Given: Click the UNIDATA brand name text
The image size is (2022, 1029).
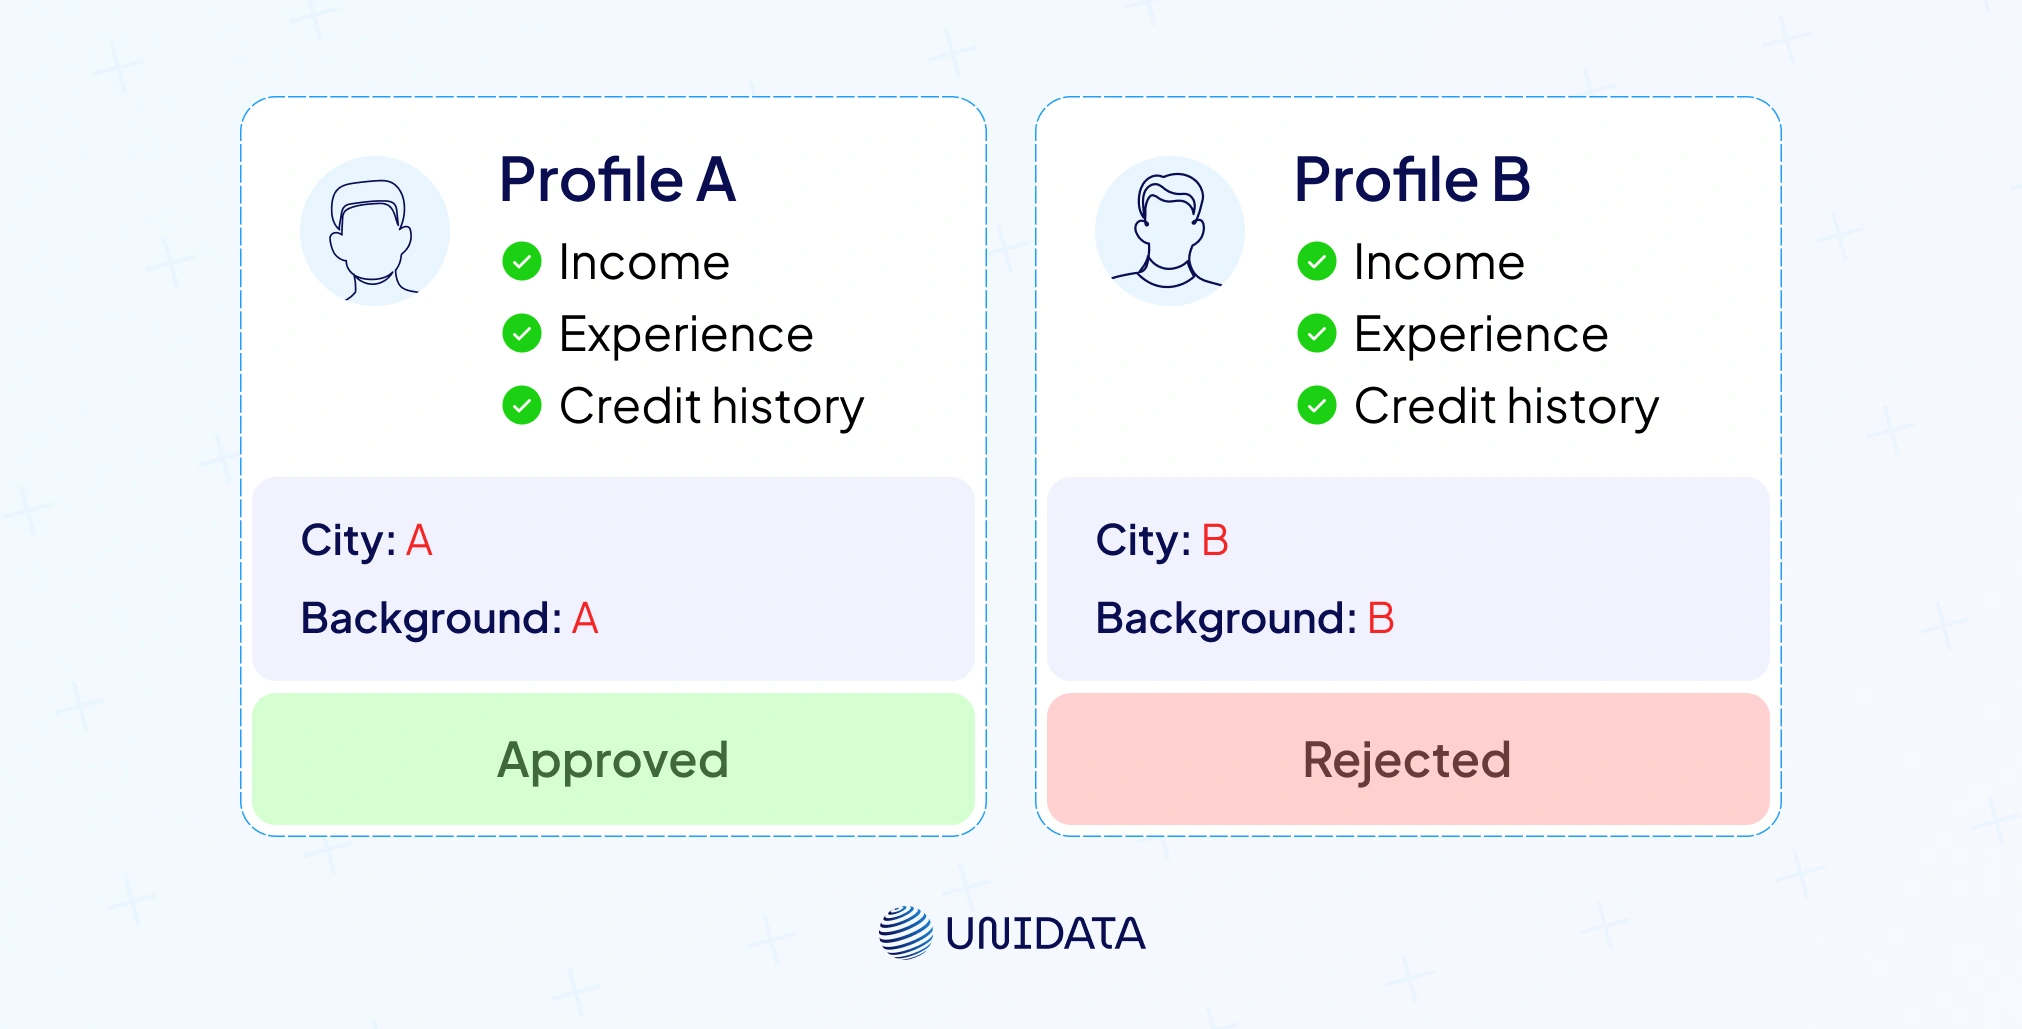Looking at the screenshot, I should pos(1045,934).
